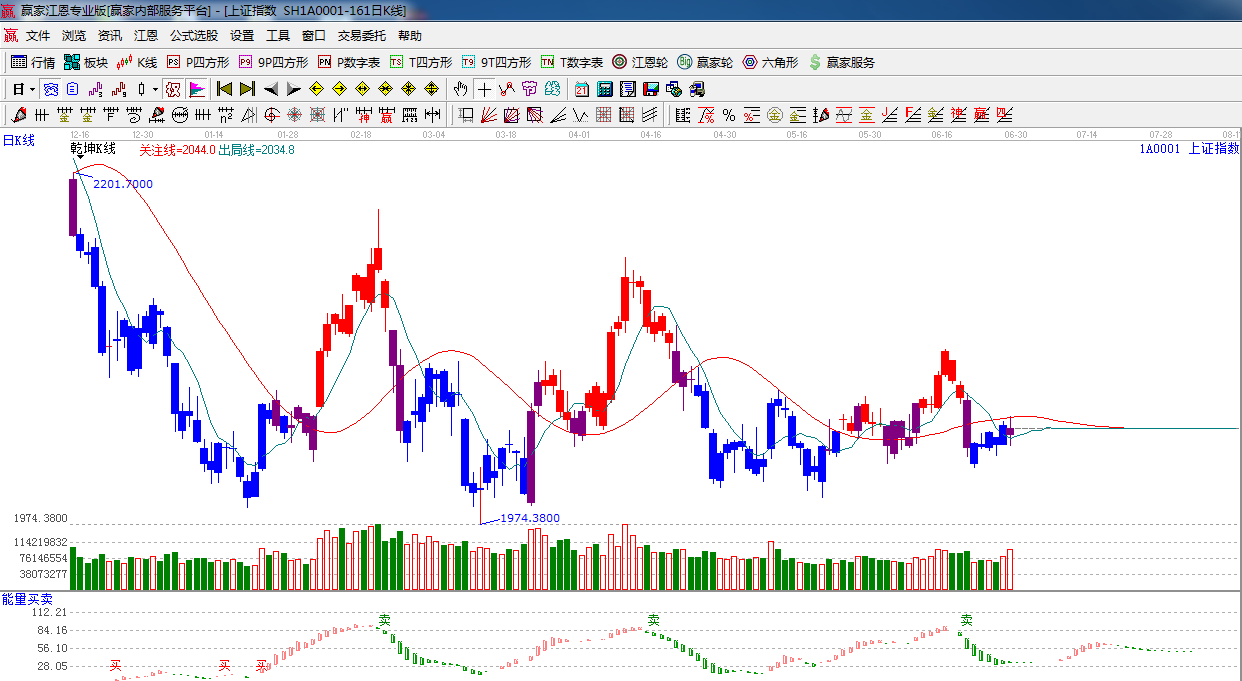Viewport: 1242px width, 681px height.
Task: Click the 1974.3800 low price marker
Action: 529,518
